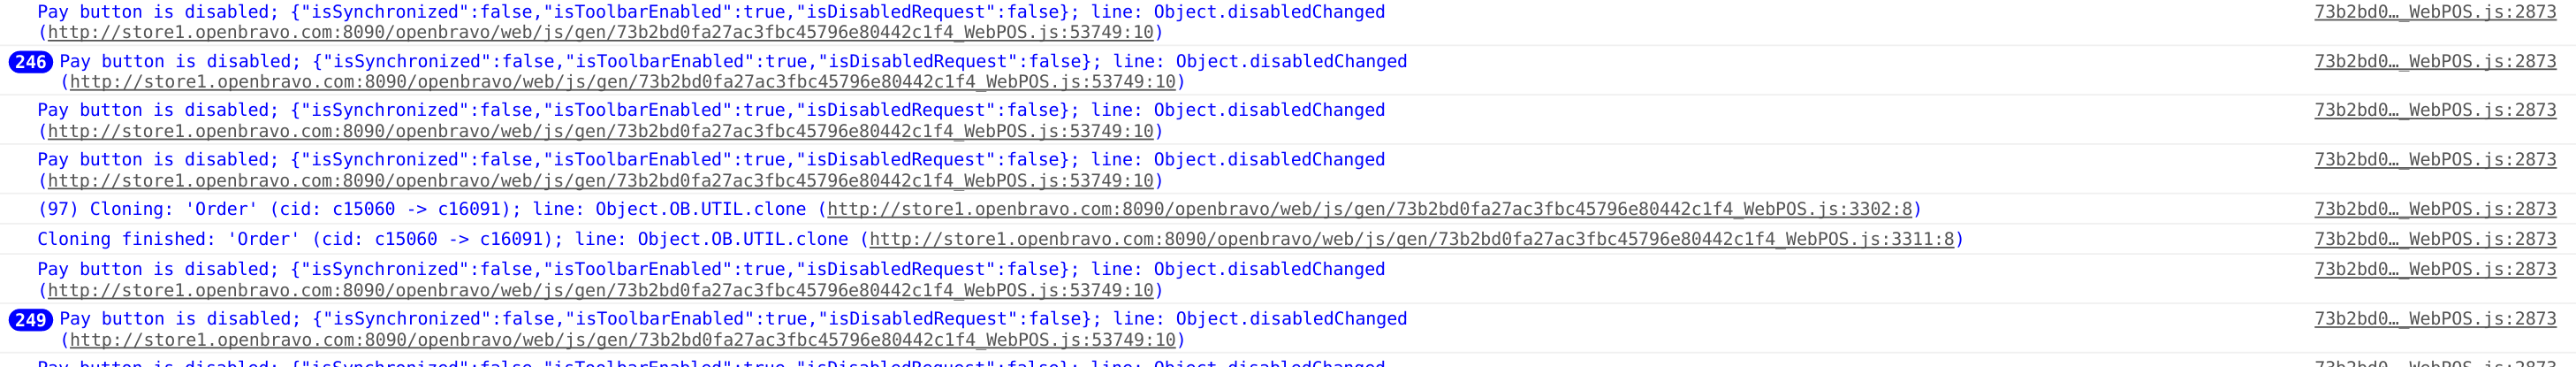Viewport: 2576px width, 367px height.
Task: Click the blue 249 repeat-count badge
Action: point(30,320)
